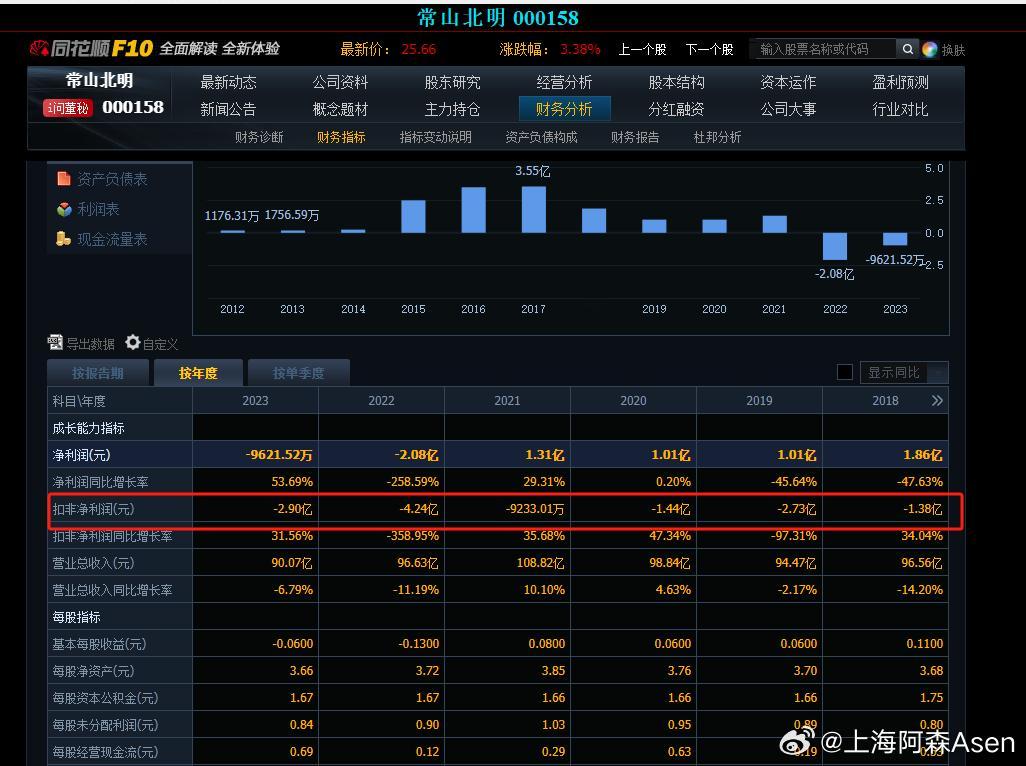Screen dimensions: 1026x766
Task: Click the stock name search field
Action: [x=826, y=49]
